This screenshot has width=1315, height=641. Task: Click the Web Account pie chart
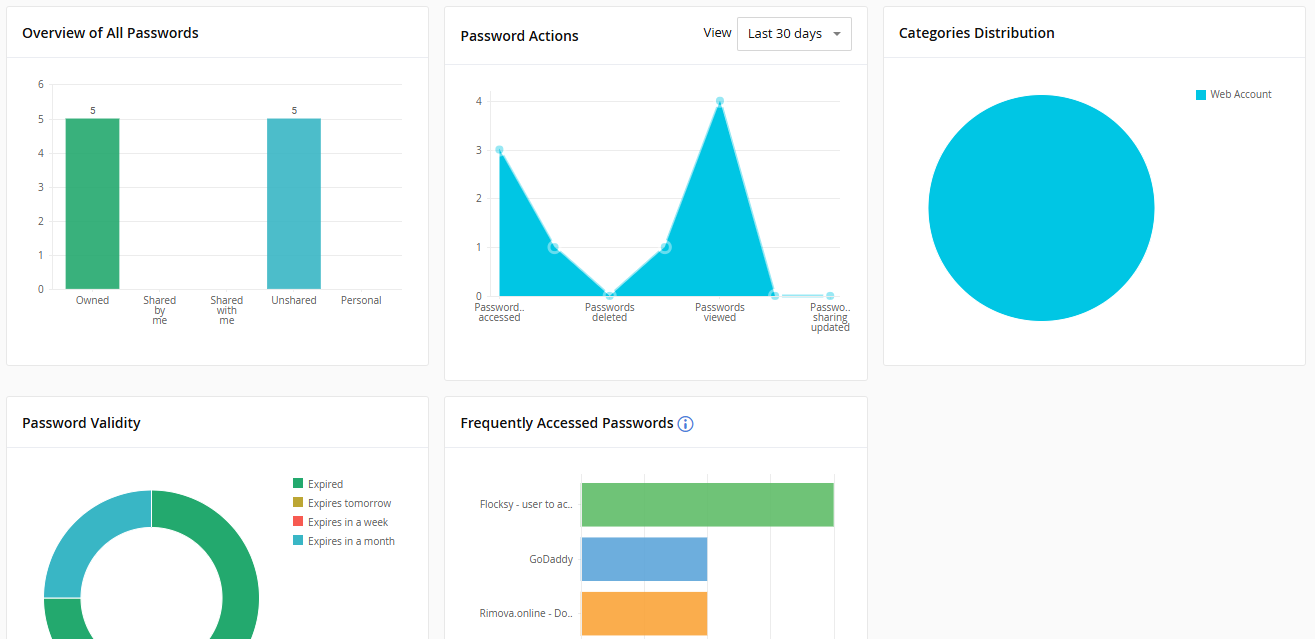(x=1041, y=208)
